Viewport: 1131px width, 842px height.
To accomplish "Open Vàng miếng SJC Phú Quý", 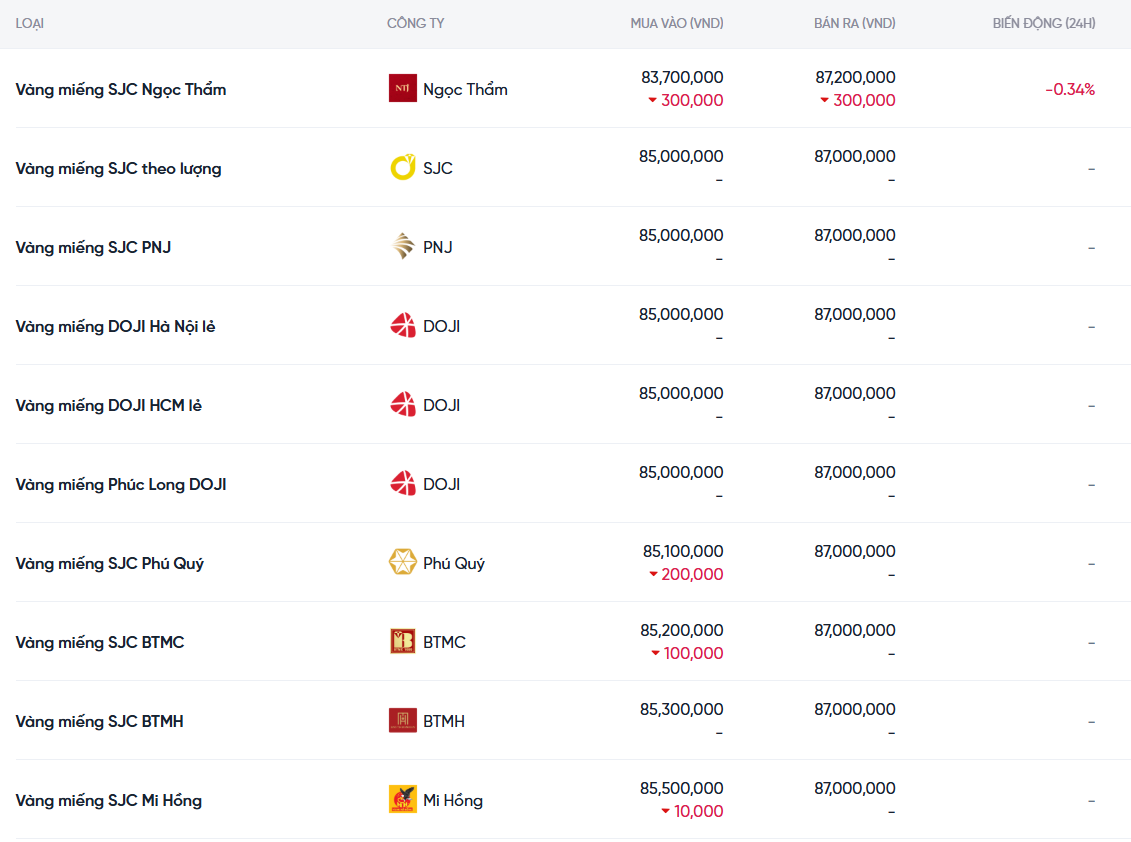I will coord(110,563).
